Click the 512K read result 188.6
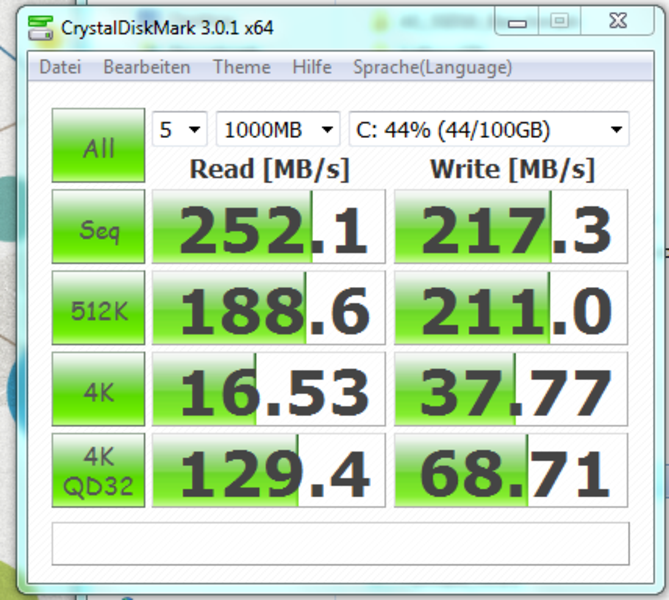Image resolution: width=669 pixels, height=600 pixels. coord(269,308)
